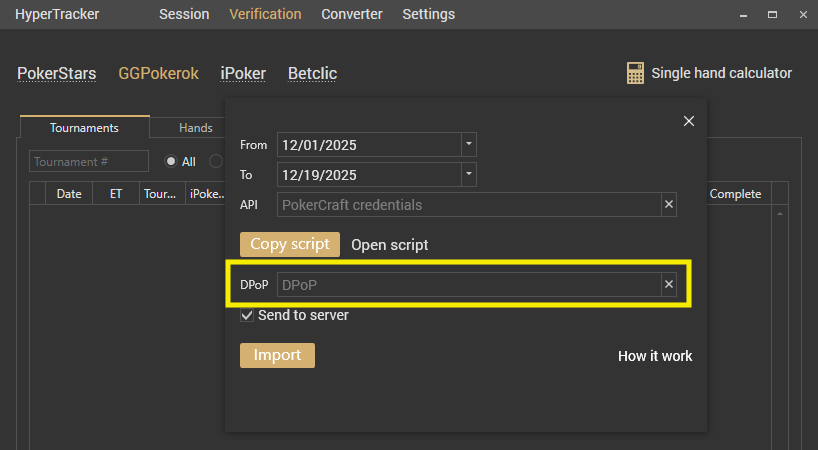
Task: Open the How it work link
Action: [x=655, y=356]
